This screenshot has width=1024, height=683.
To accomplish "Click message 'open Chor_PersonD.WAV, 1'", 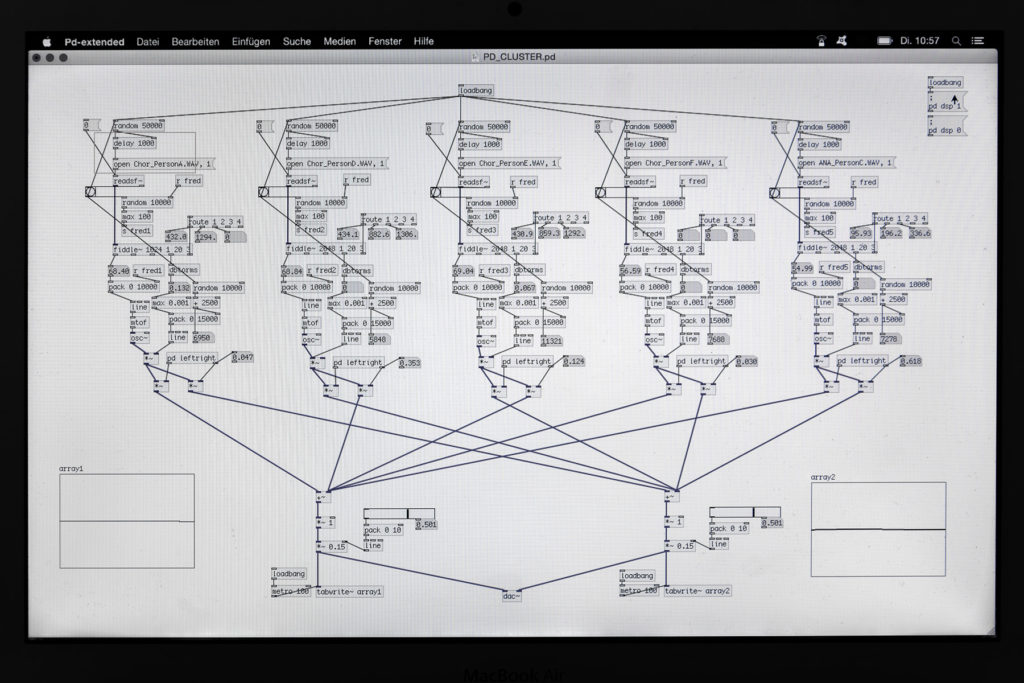I will [x=337, y=163].
